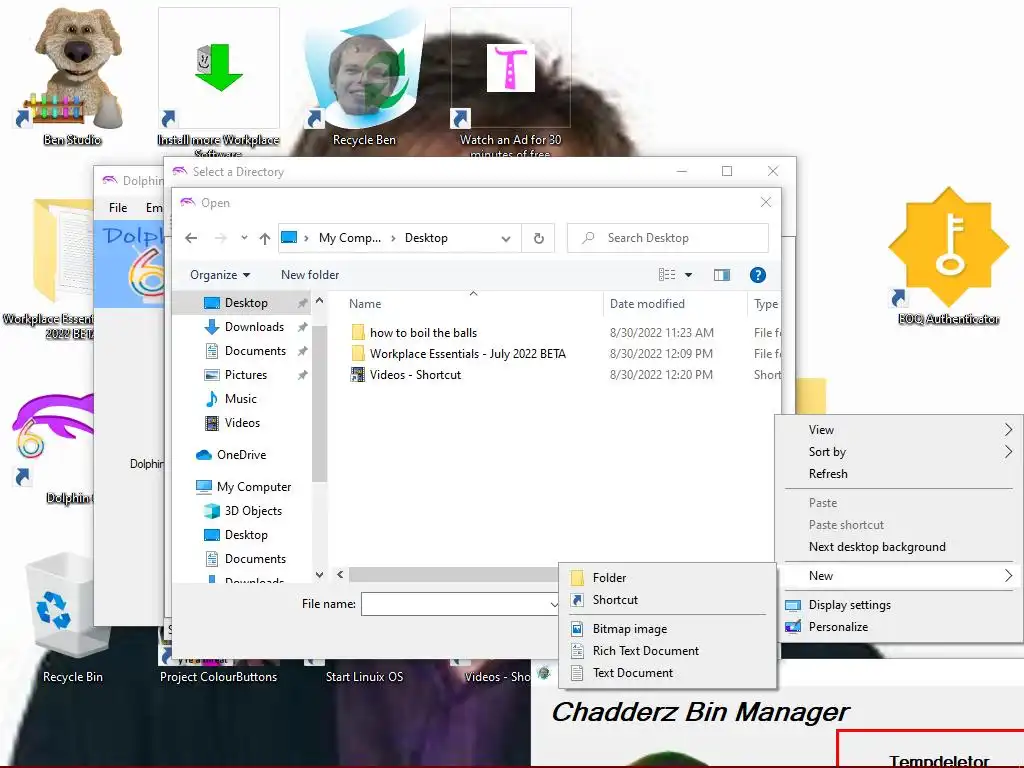Select Downloads in quick access sidebar

click(x=254, y=327)
